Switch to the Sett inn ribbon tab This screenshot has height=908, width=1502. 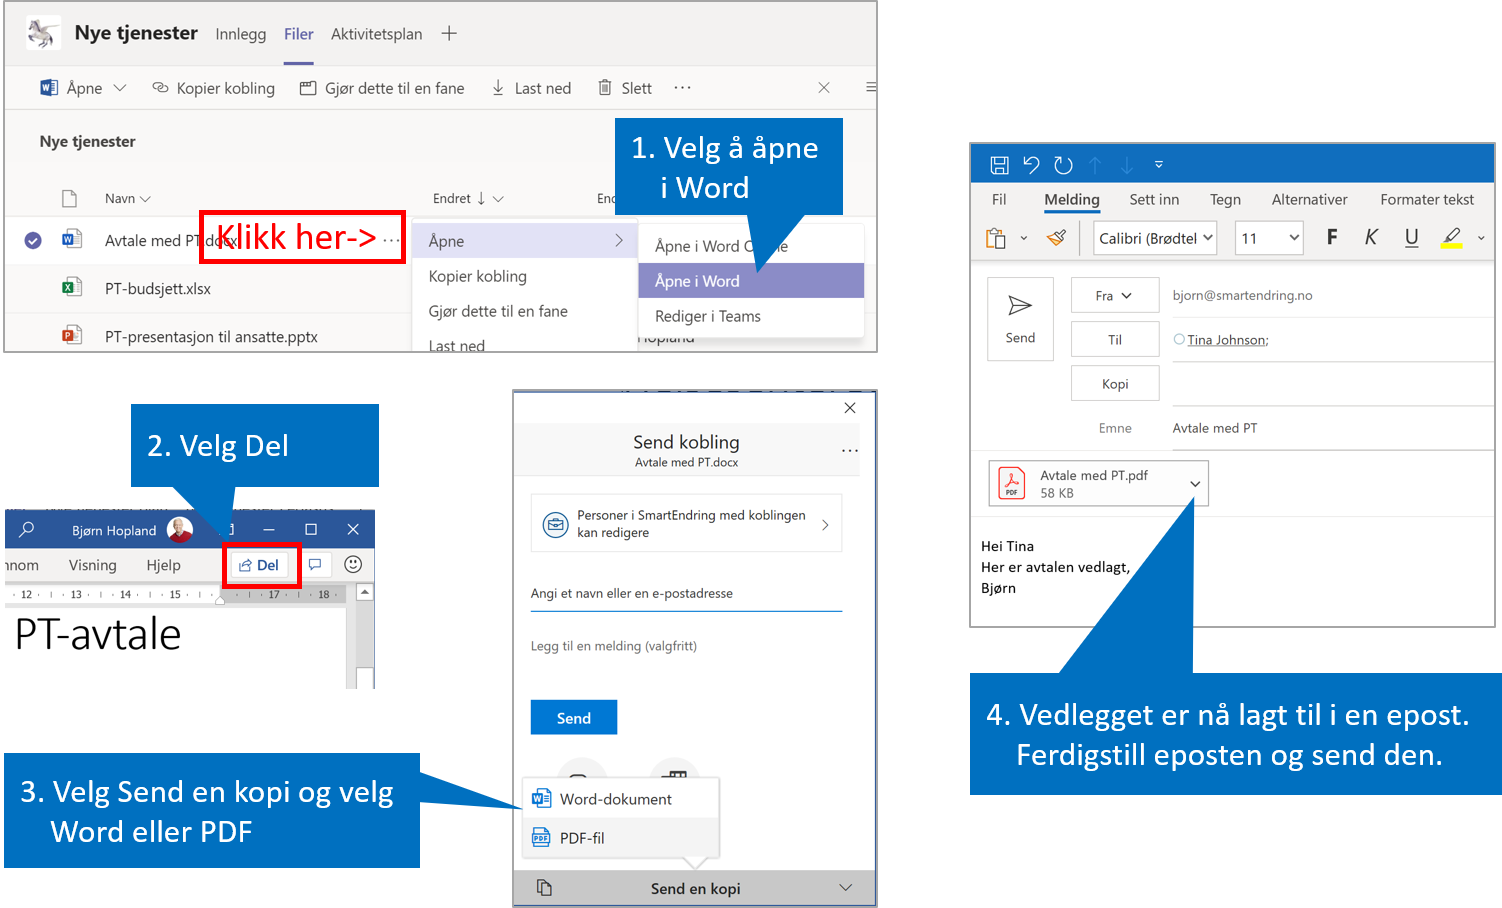pos(1154,199)
